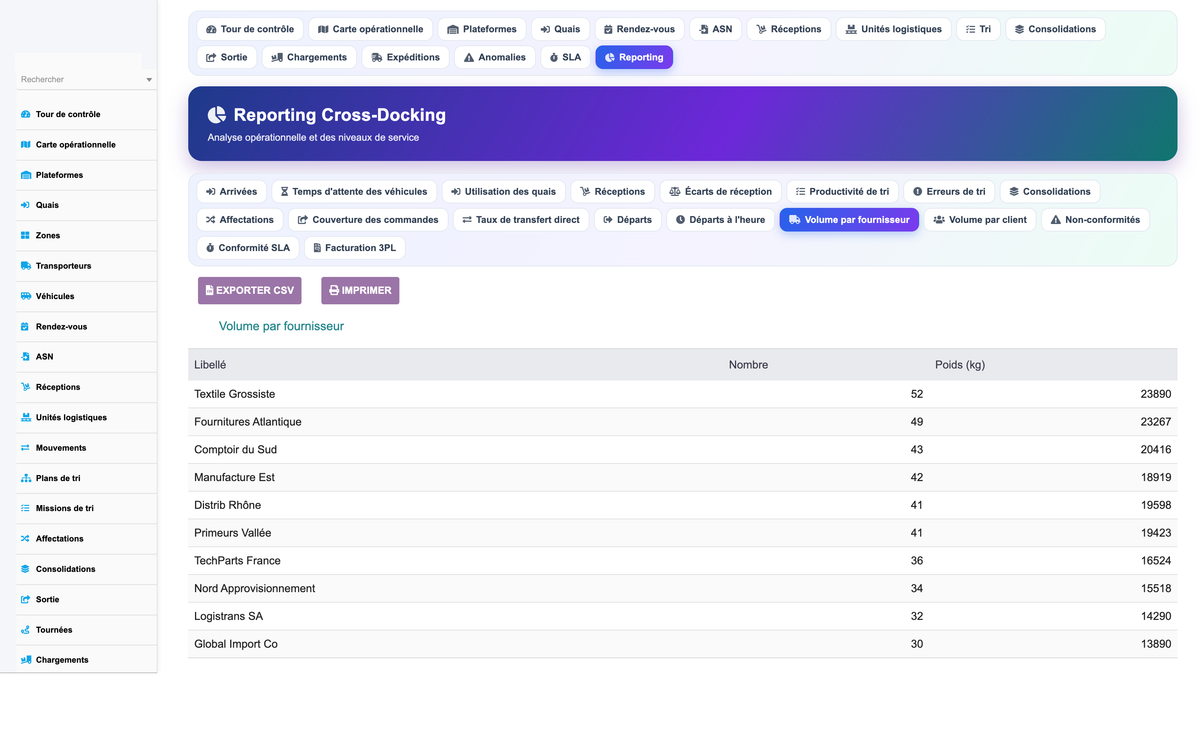Open Anomalies top navigation tab
This screenshot has height=743, width=1200.
pyautogui.click(x=495, y=57)
